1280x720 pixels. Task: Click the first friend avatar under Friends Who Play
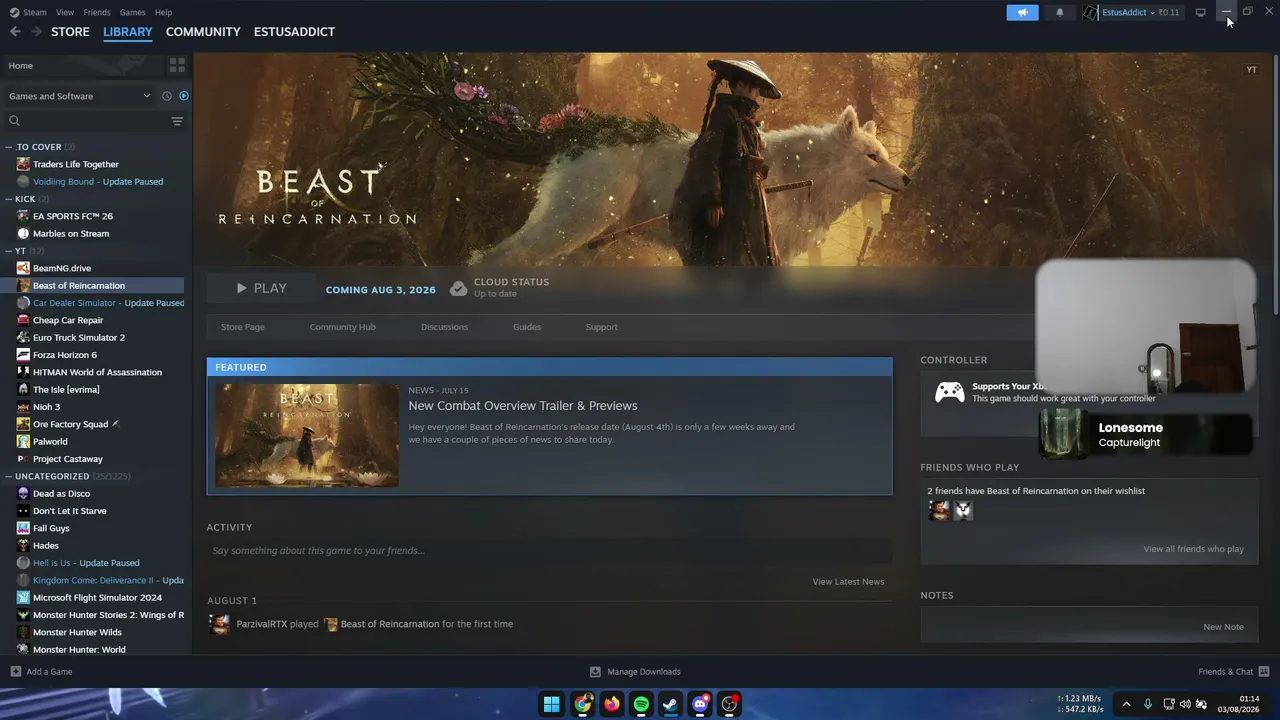click(939, 511)
